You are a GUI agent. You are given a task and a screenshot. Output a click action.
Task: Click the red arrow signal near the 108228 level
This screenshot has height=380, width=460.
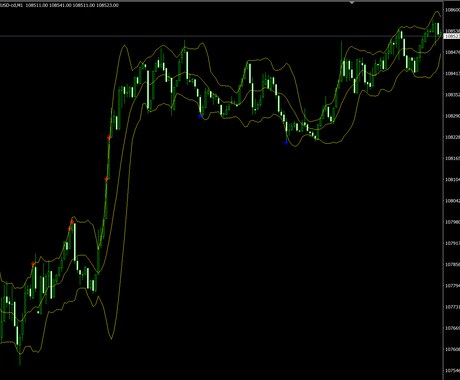[x=109, y=138]
